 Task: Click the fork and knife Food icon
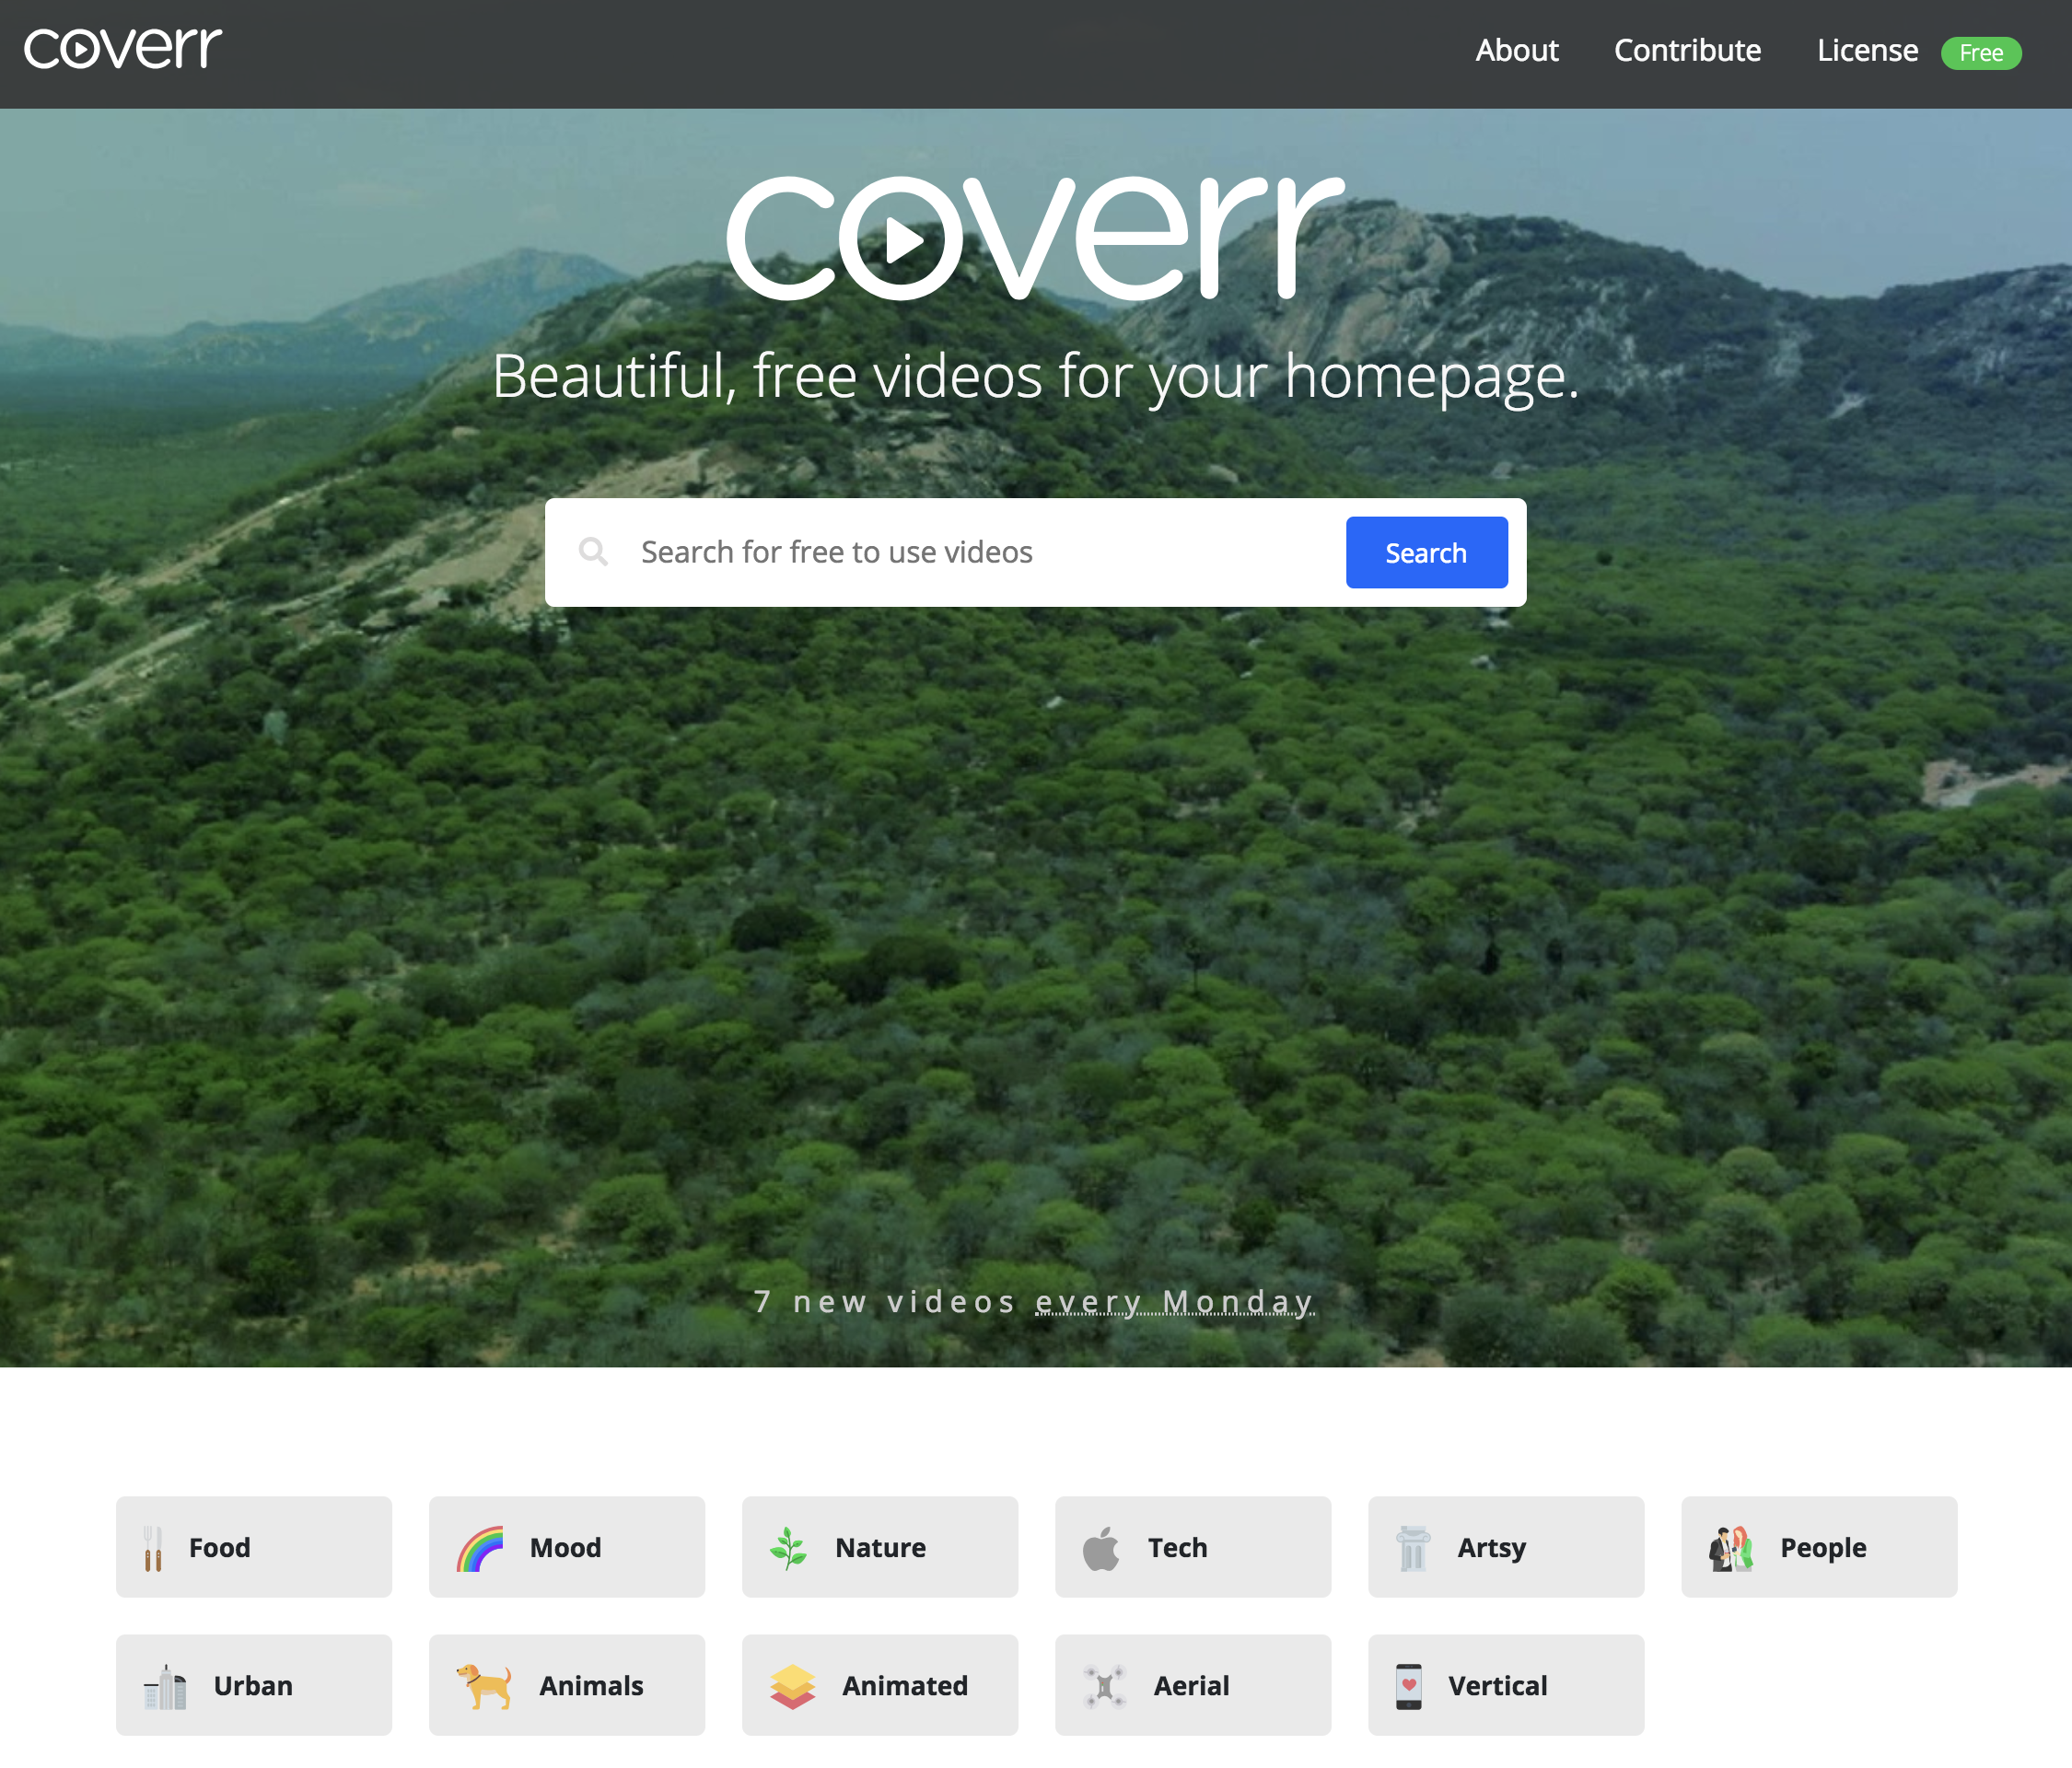click(153, 1548)
